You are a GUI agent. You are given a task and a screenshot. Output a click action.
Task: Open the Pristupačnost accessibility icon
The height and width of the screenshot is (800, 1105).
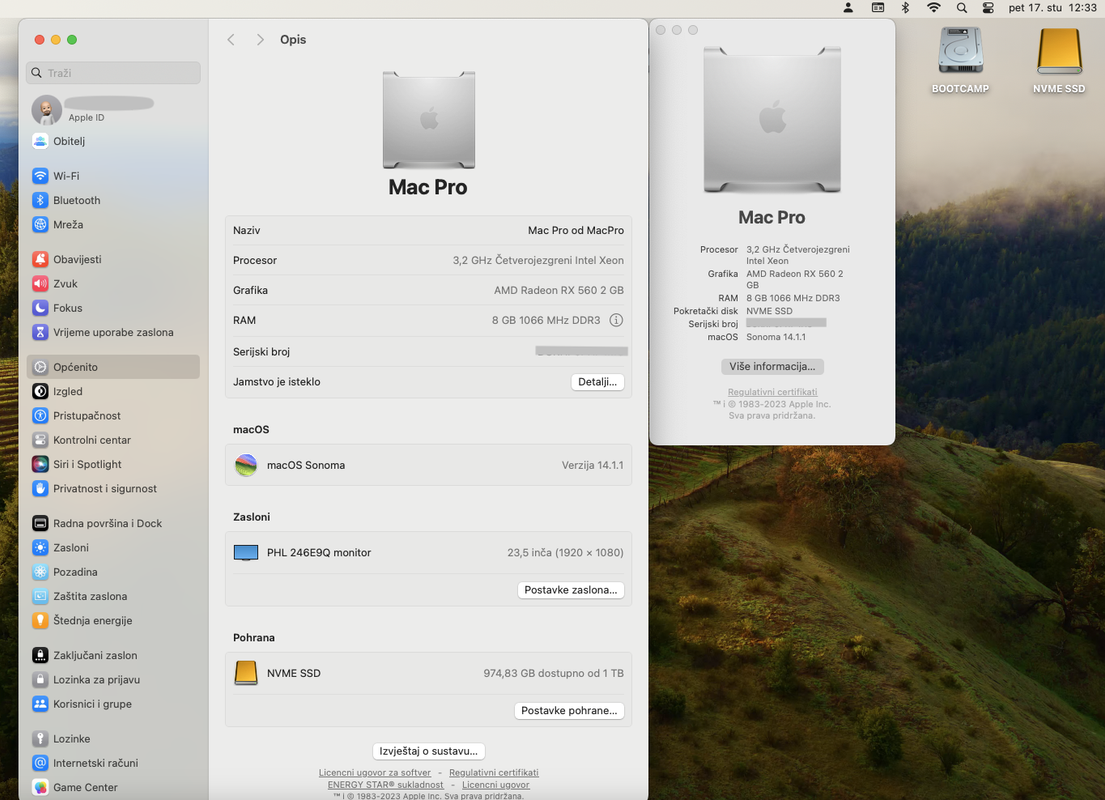point(40,416)
